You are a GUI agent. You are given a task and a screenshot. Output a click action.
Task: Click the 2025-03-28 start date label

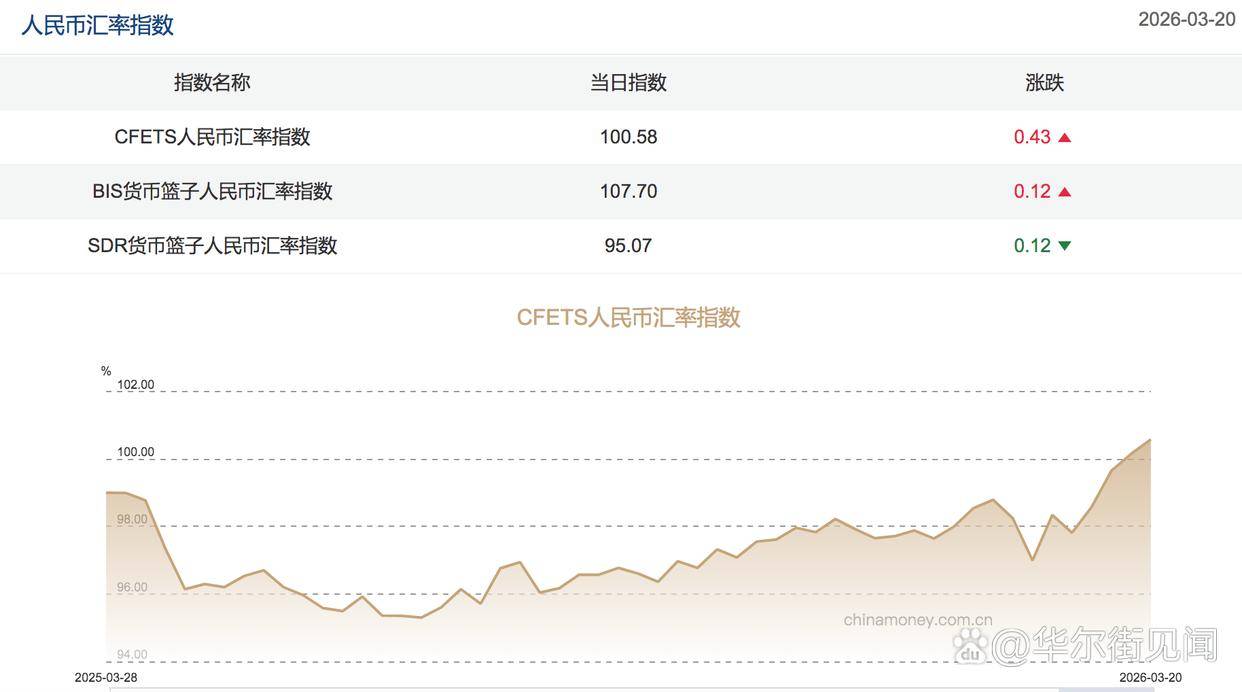(x=106, y=678)
